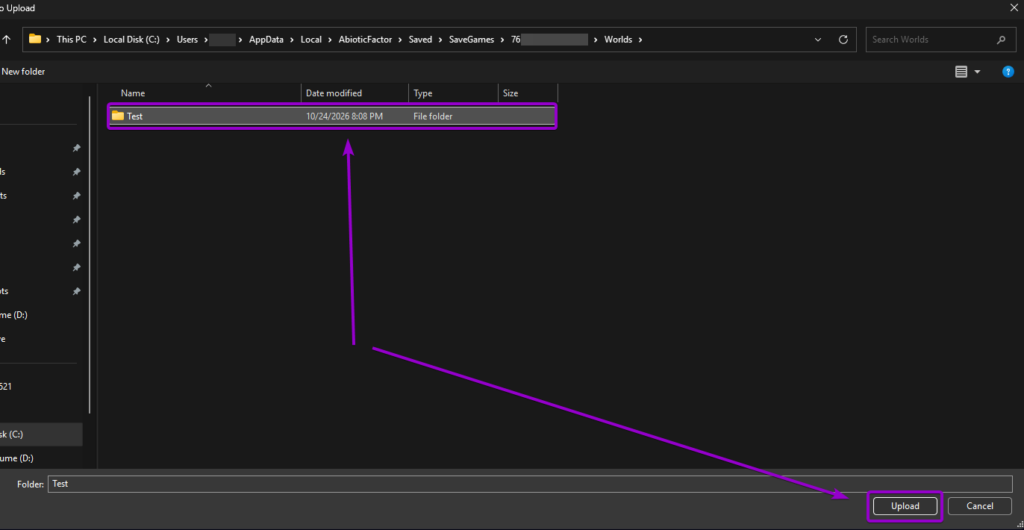Image resolution: width=1024 pixels, height=530 pixels.
Task: Click the change view layout icon
Action: [x=961, y=72]
